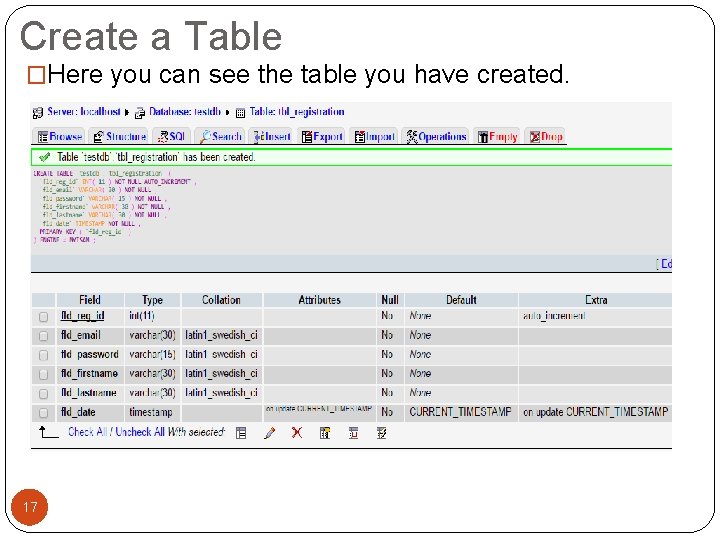Click the green checkmark success icon
The width and height of the screenshot is (720, 540).
pyautogui.click(x=45, y=157)
